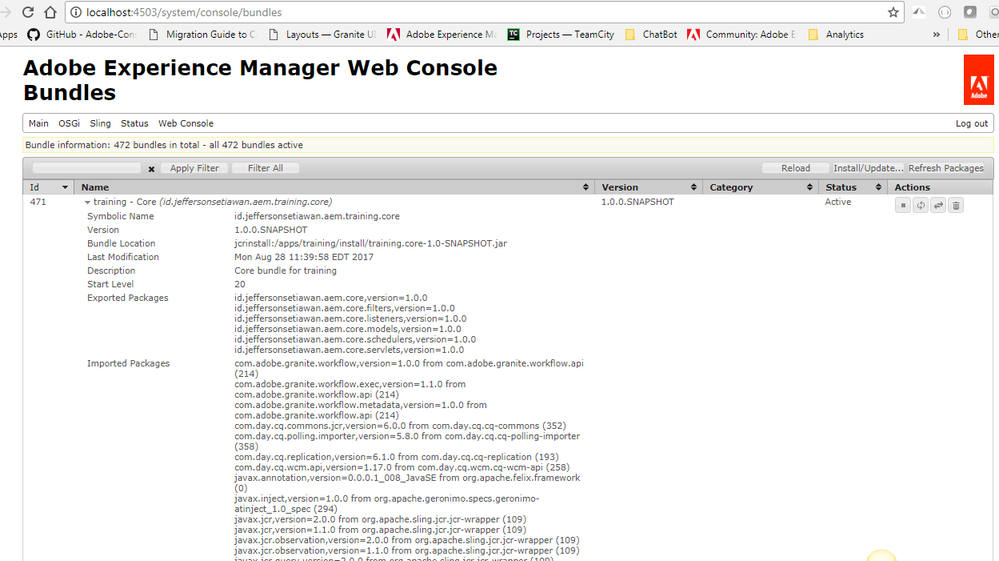Apply the bundle filter
Screen dimensions: 999x561
194,168
